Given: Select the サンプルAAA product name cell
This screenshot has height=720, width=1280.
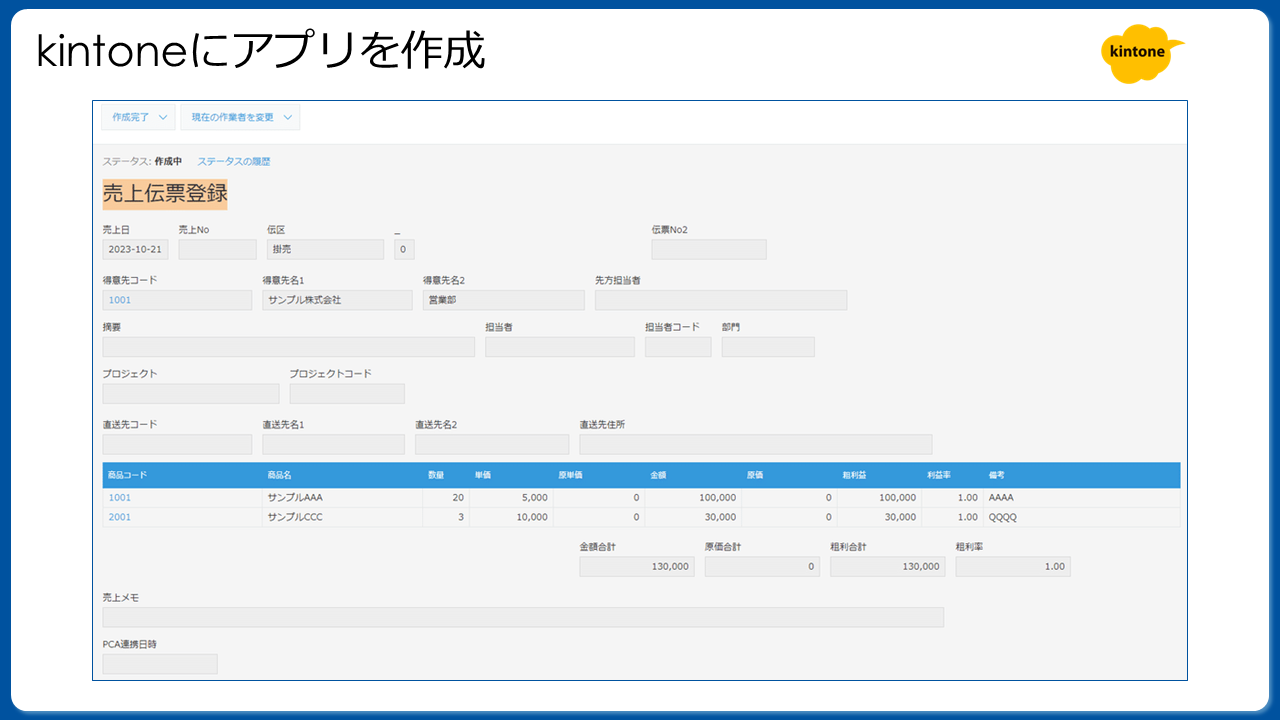Looking at the screenshot, I should 342,497.
